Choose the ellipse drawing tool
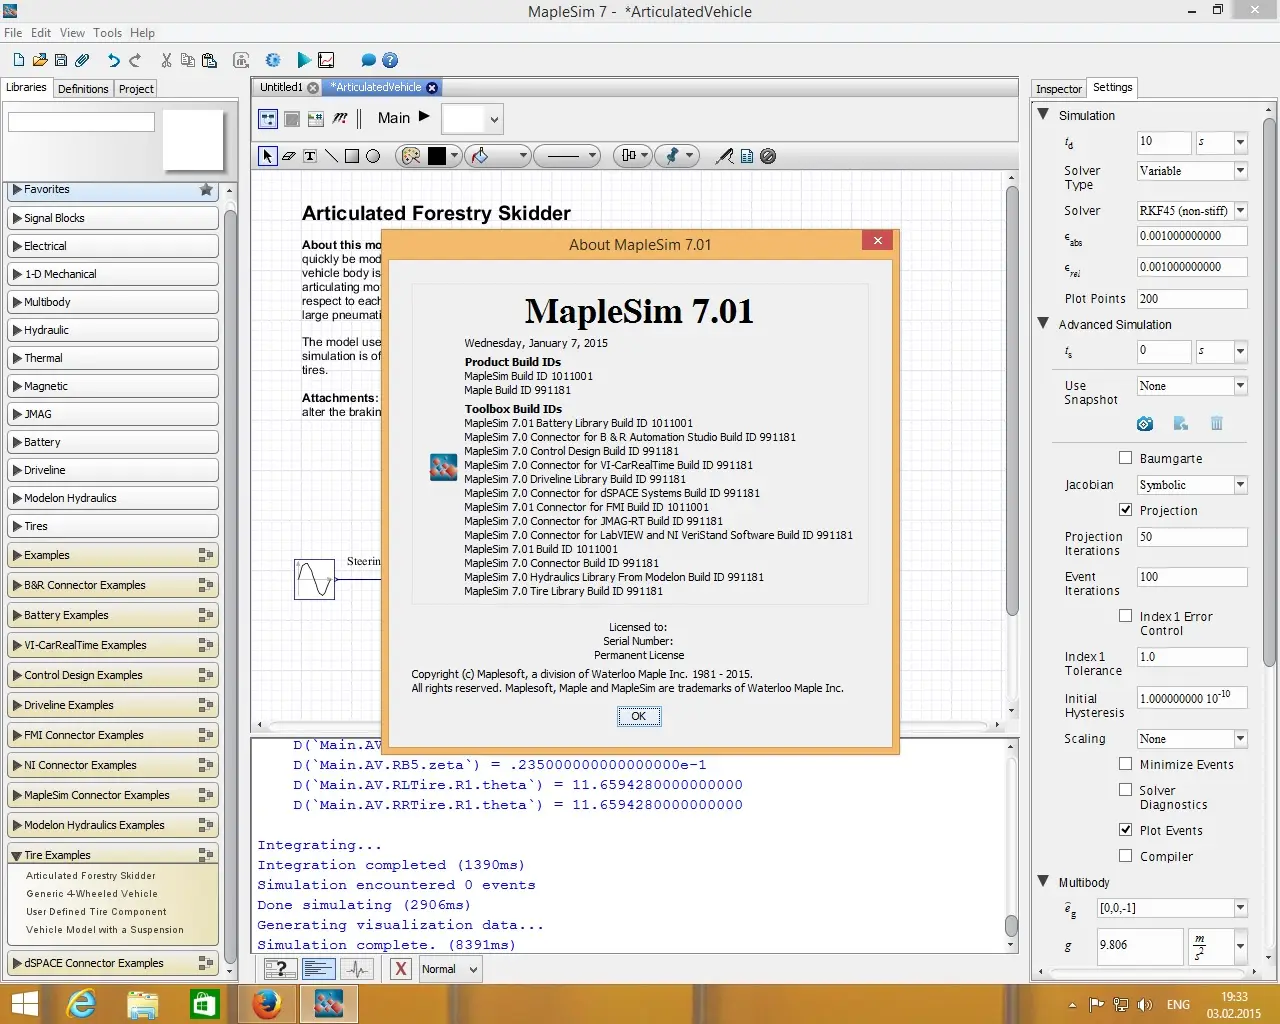Viewport: 1280px width, 1024px height. [x=373, y=156]
